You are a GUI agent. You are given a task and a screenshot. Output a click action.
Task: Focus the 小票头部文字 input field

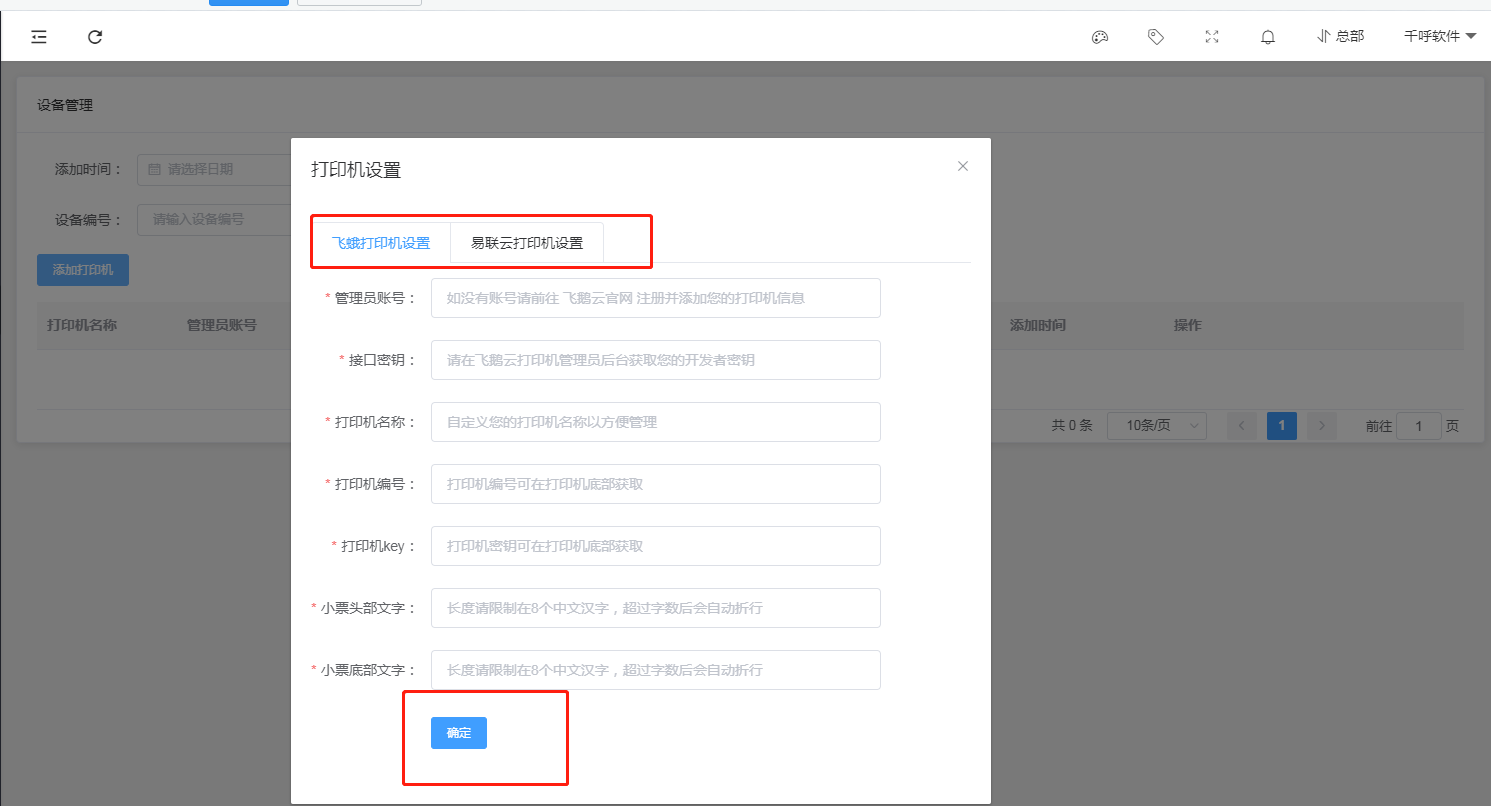[656, 608]
